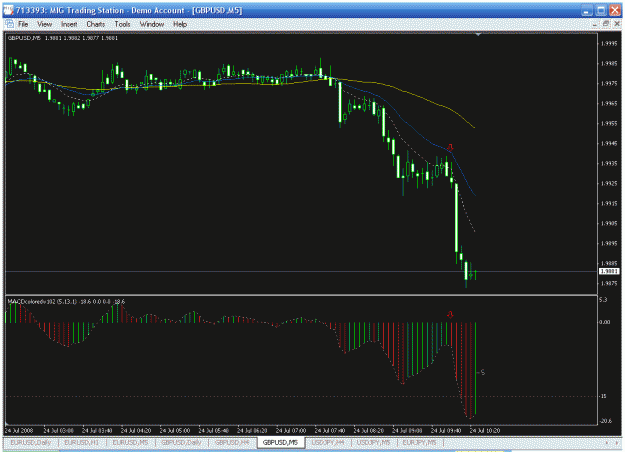Click the '24 Jul 10:20' time label
Image resolution: width=625 pixels, height=452 pixels.
click(485, 430)
